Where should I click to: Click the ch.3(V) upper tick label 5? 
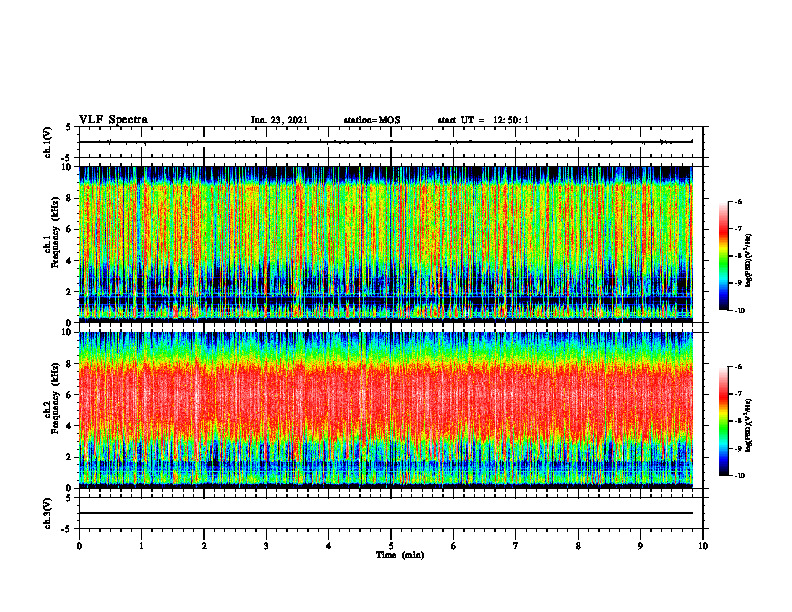click(x=69, y=498)
